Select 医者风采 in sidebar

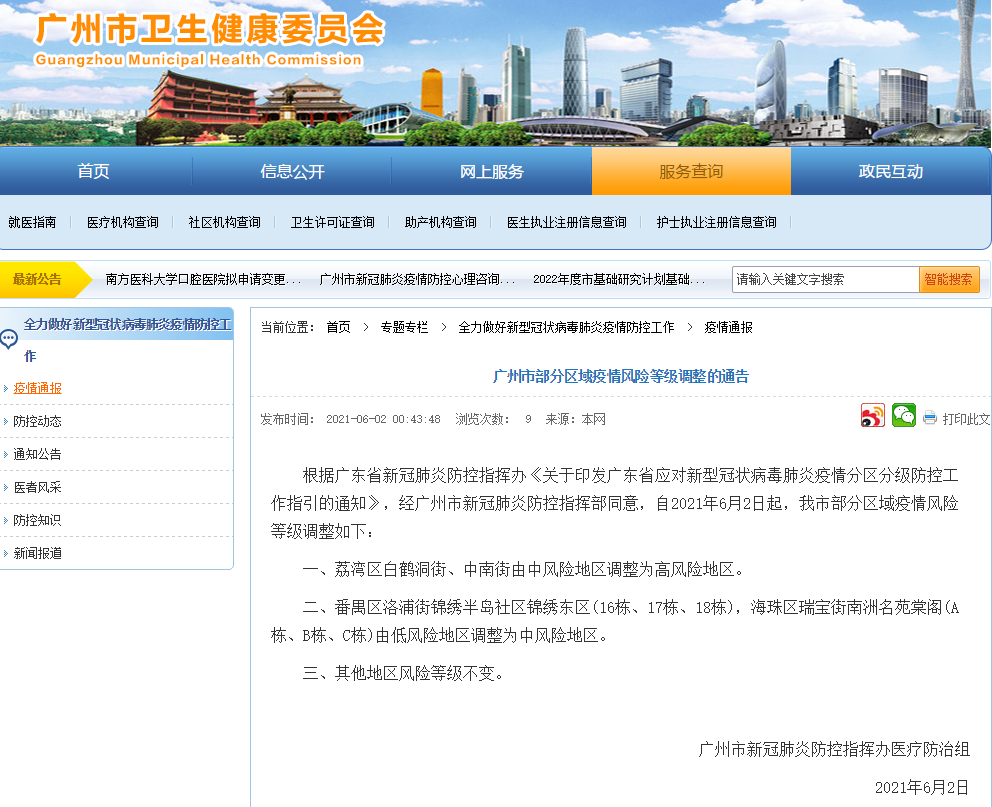[x=38, y=487]
